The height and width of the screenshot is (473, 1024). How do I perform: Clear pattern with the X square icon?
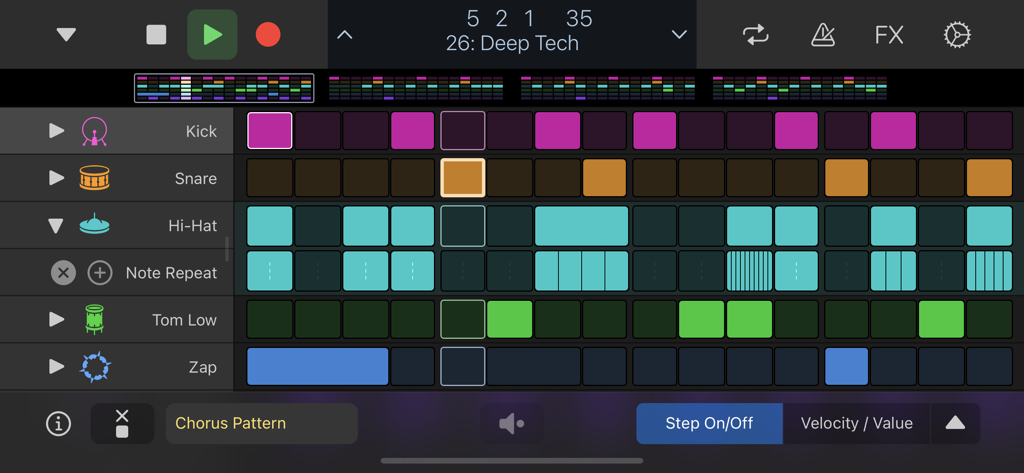[122, 423]
